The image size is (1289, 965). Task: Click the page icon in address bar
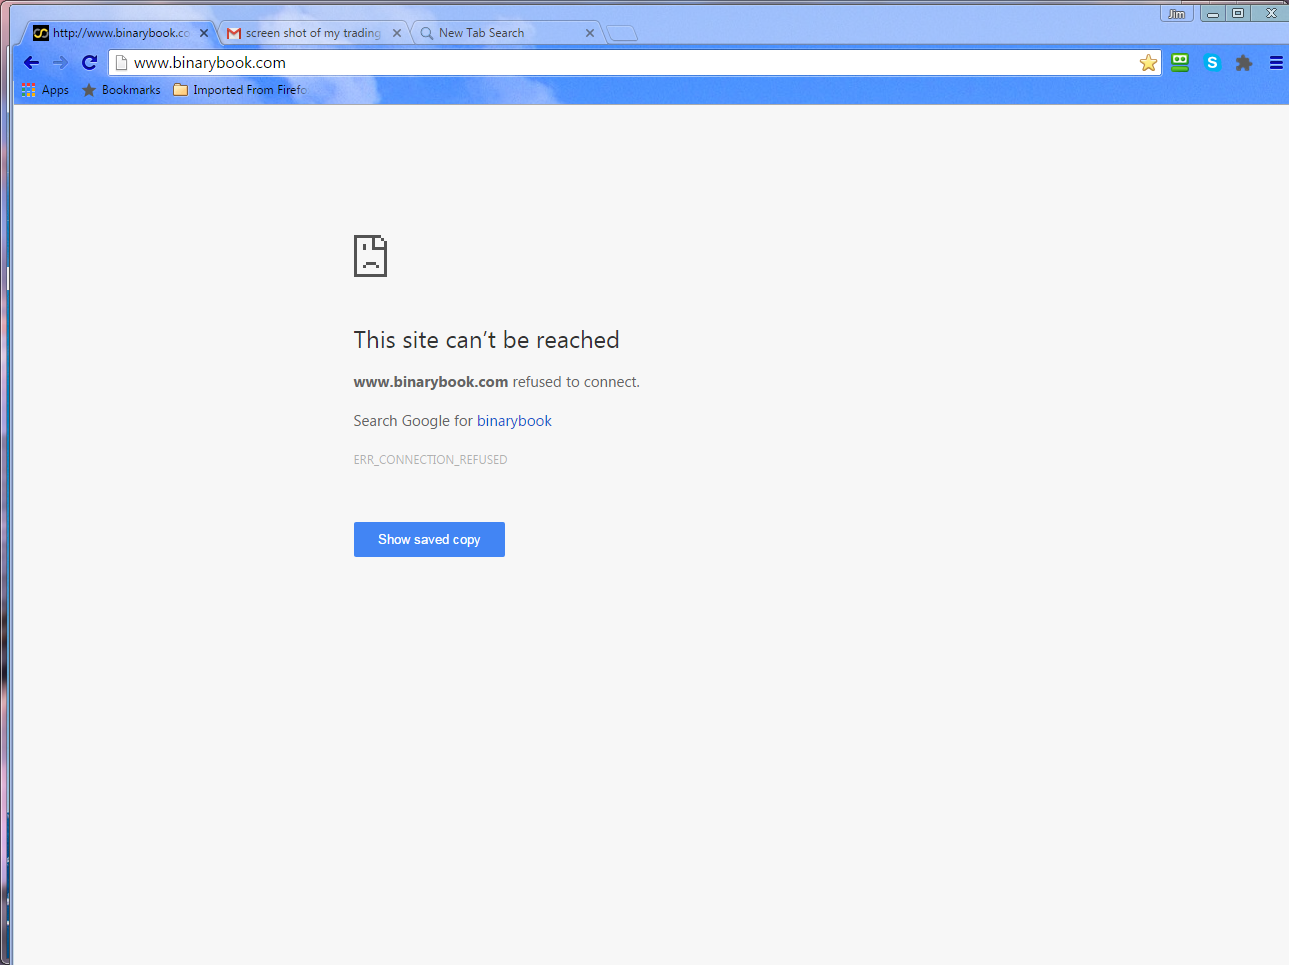point(122,63)
